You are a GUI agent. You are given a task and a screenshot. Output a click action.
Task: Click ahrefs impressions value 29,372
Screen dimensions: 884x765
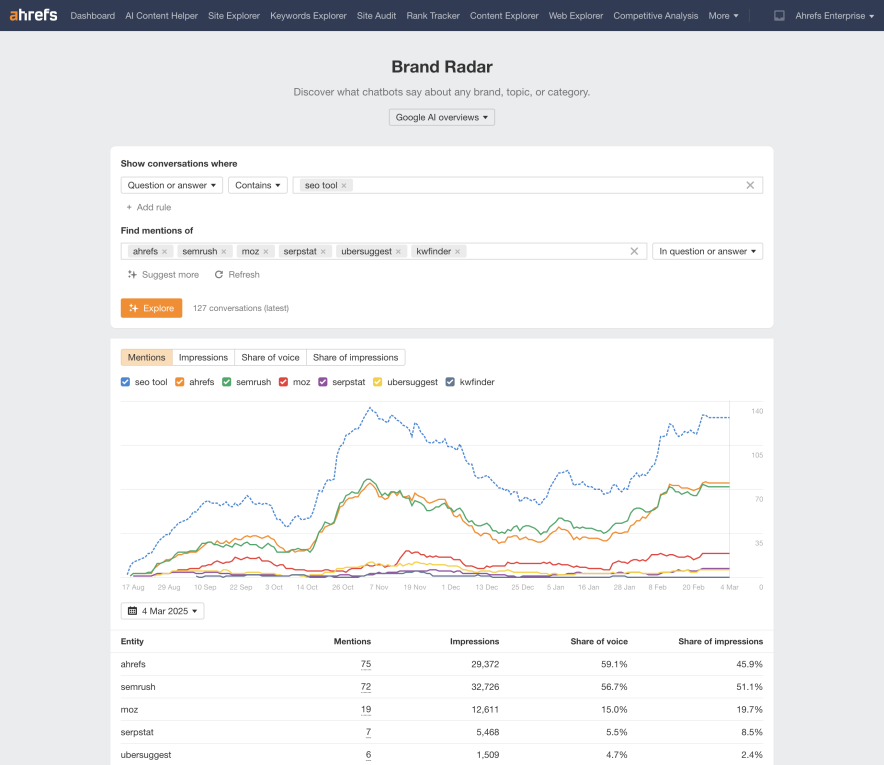485,664
